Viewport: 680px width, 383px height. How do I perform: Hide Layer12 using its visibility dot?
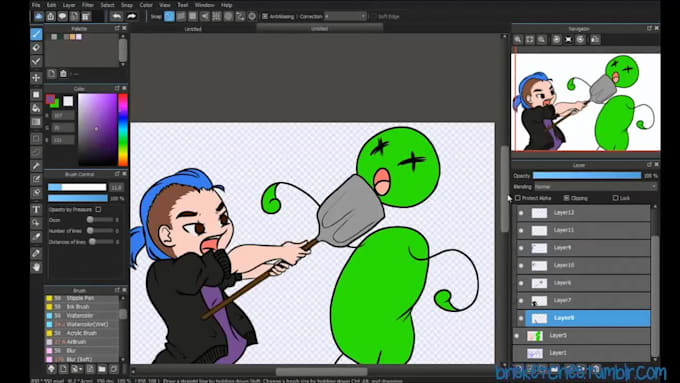pos(521,213)
